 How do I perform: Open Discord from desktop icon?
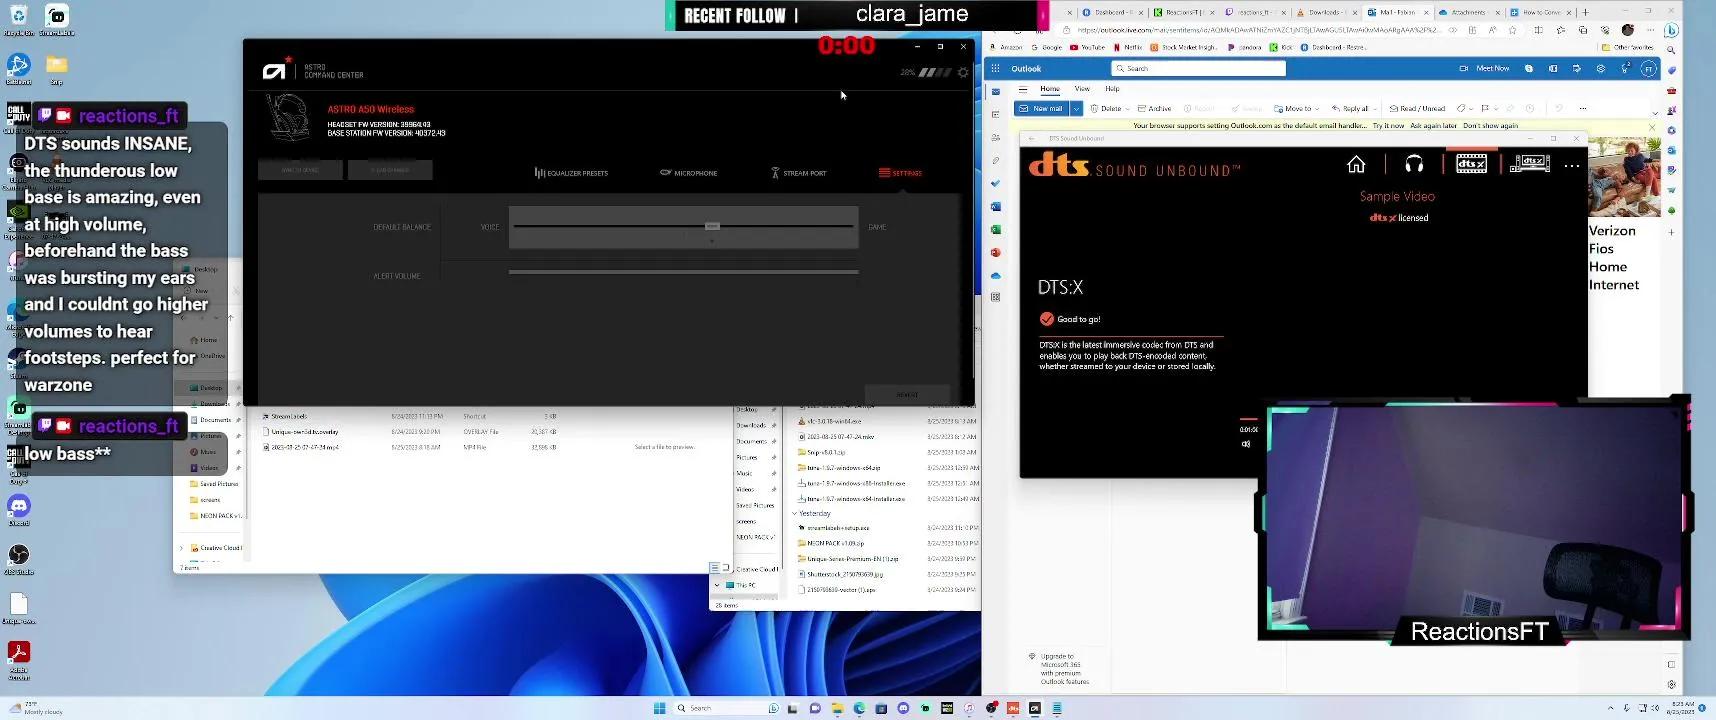point(18,508)
